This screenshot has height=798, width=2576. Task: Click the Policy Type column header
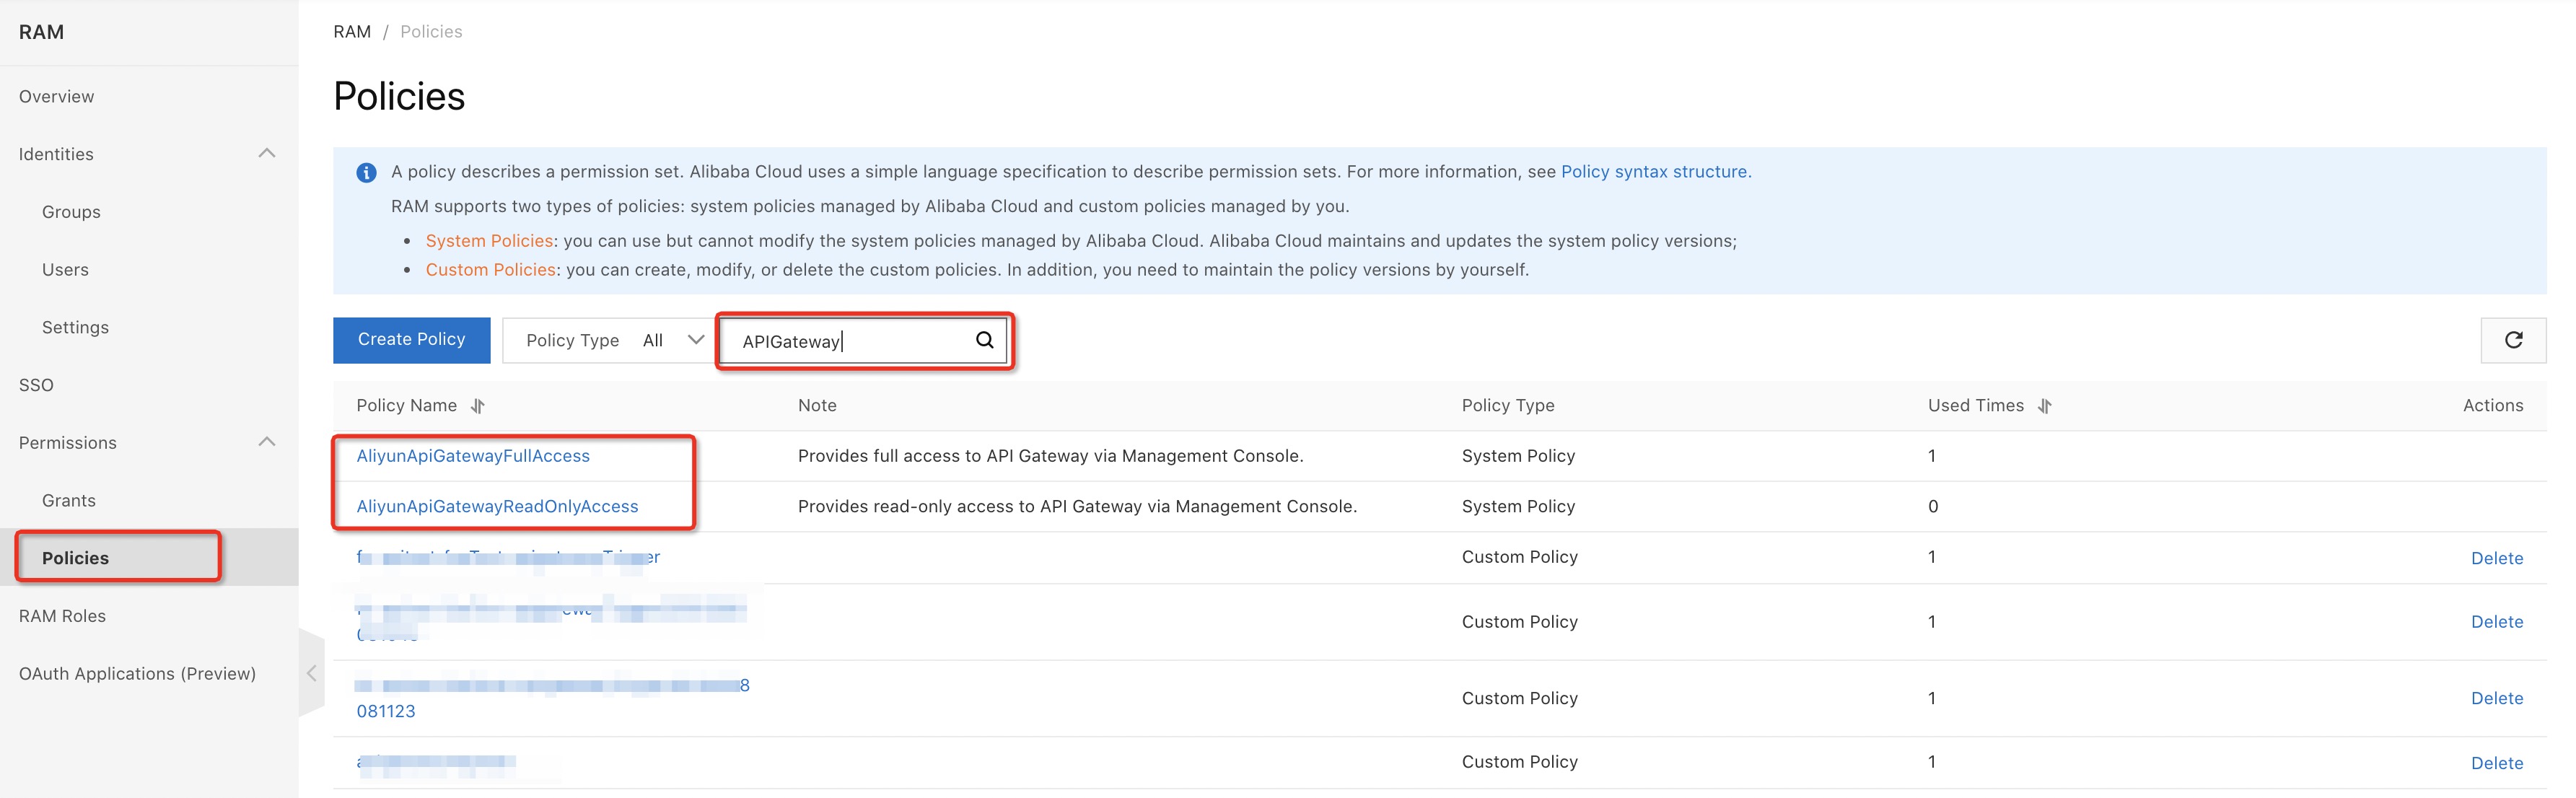click(x=1507, y=406)
